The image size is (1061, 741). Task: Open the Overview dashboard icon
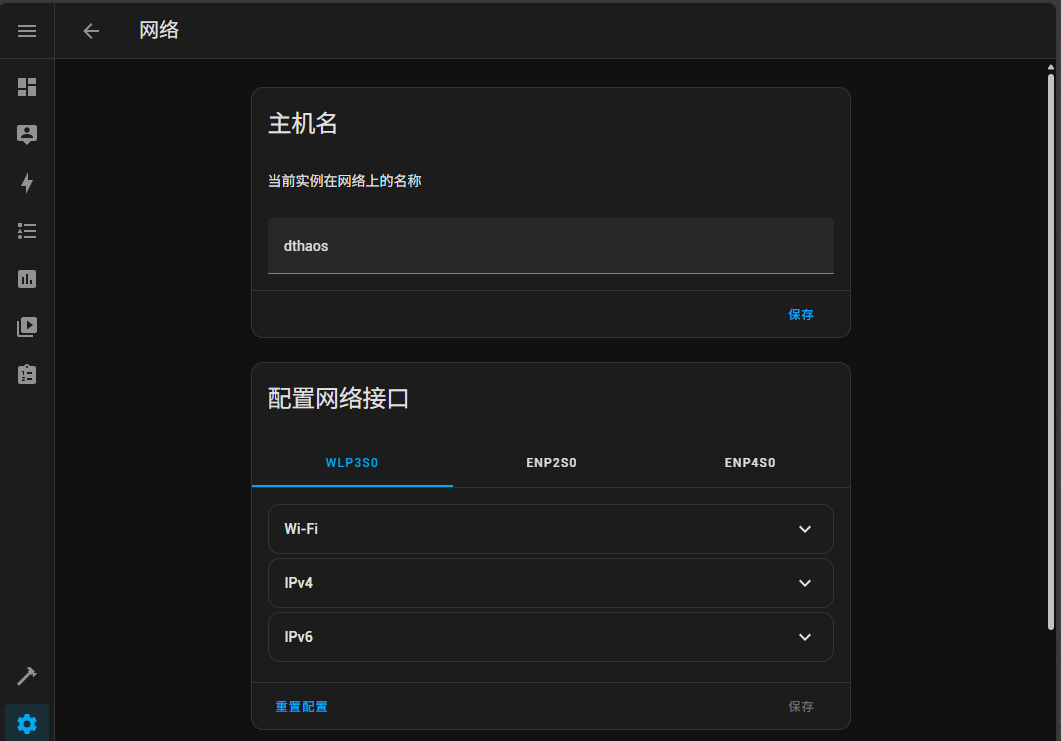tap(27, 87)
